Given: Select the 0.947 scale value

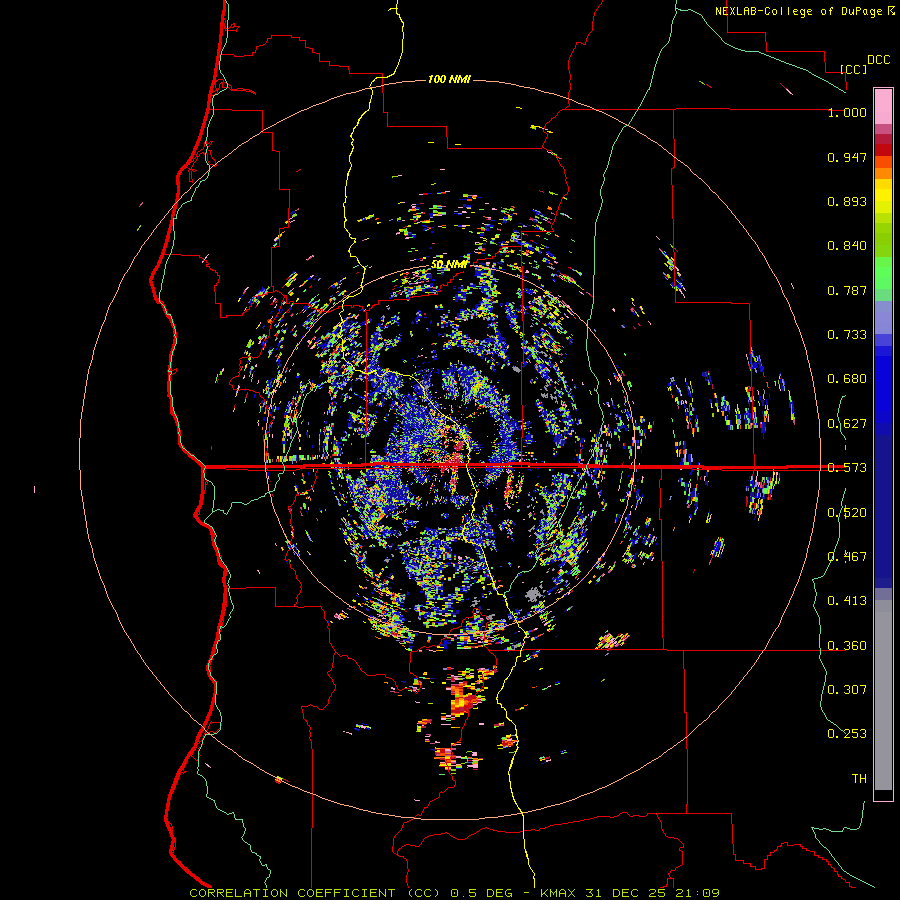Looking at the screenshot, I should [847, 157].
